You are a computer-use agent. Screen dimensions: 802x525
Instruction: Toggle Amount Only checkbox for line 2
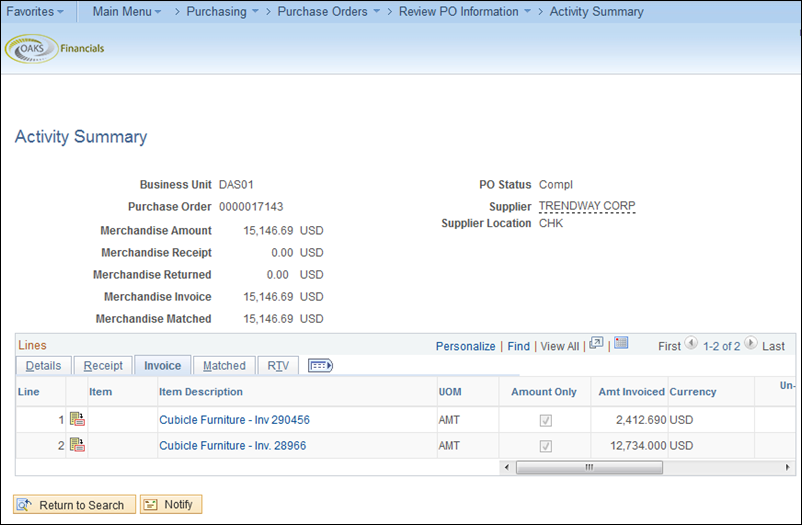[x=545, y=446]
